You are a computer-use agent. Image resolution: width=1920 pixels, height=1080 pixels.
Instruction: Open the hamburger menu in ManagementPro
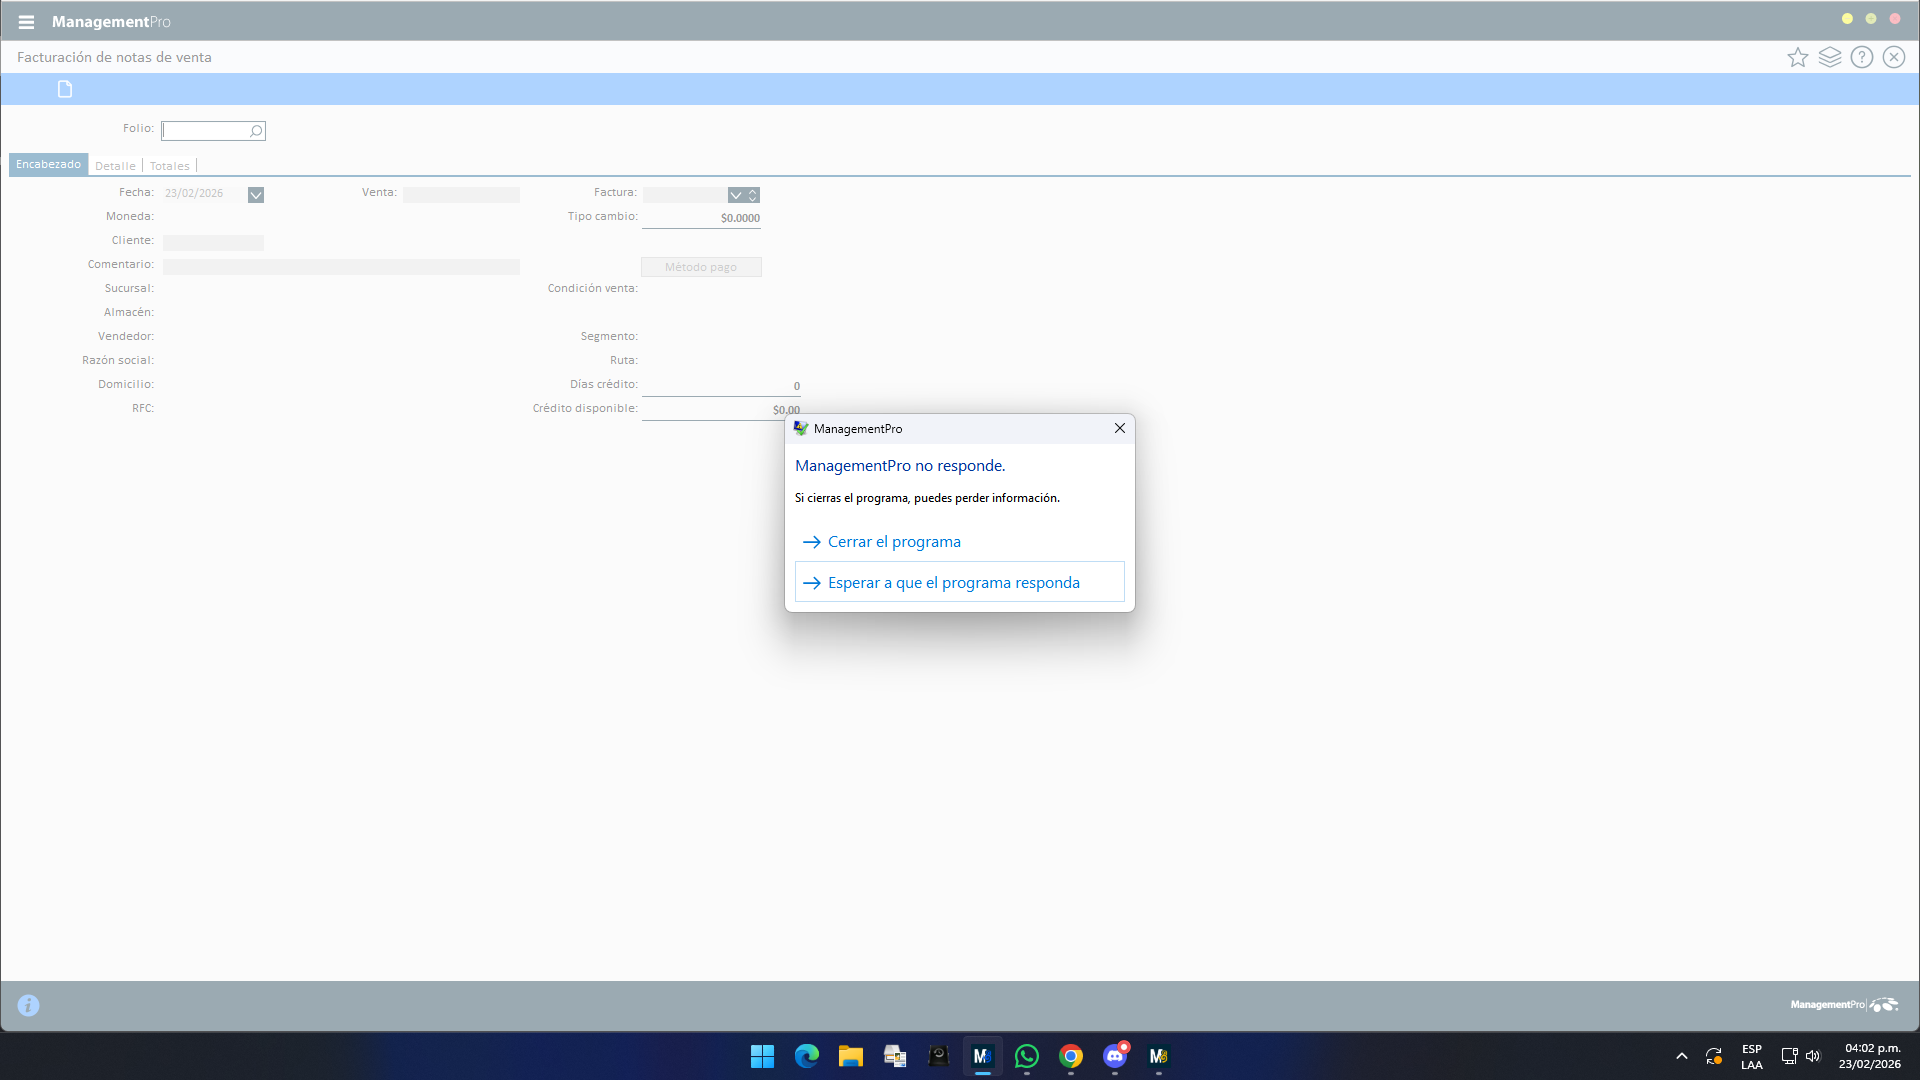click(26, 22)
